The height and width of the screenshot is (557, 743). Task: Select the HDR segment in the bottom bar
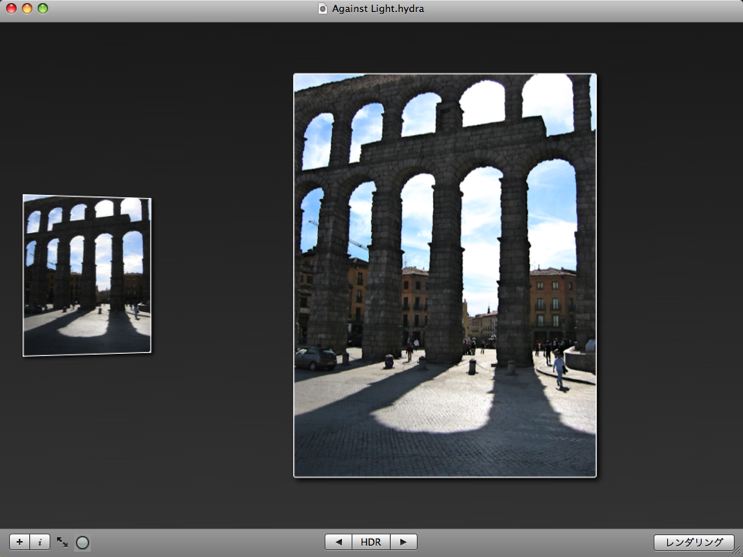[x=370, y=542]
